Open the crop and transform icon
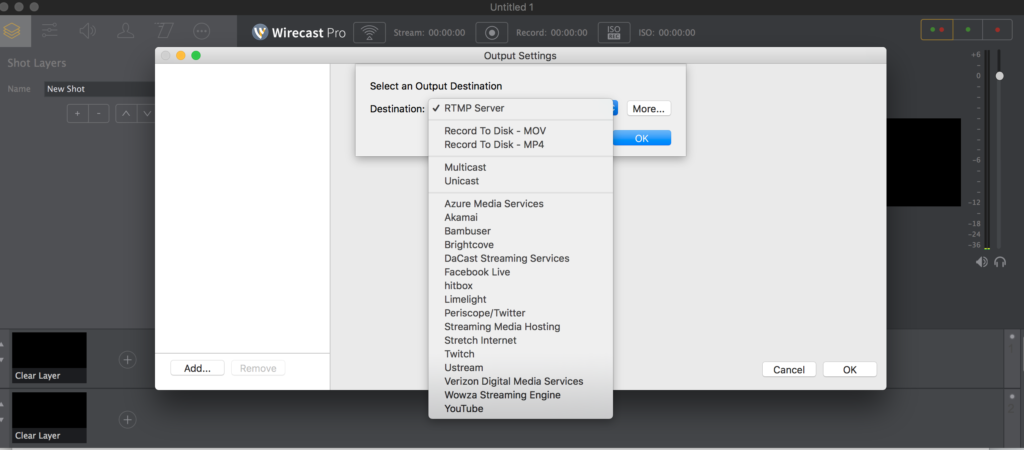The height and width of the screenshot is (450, 1024). click(163, 31)
